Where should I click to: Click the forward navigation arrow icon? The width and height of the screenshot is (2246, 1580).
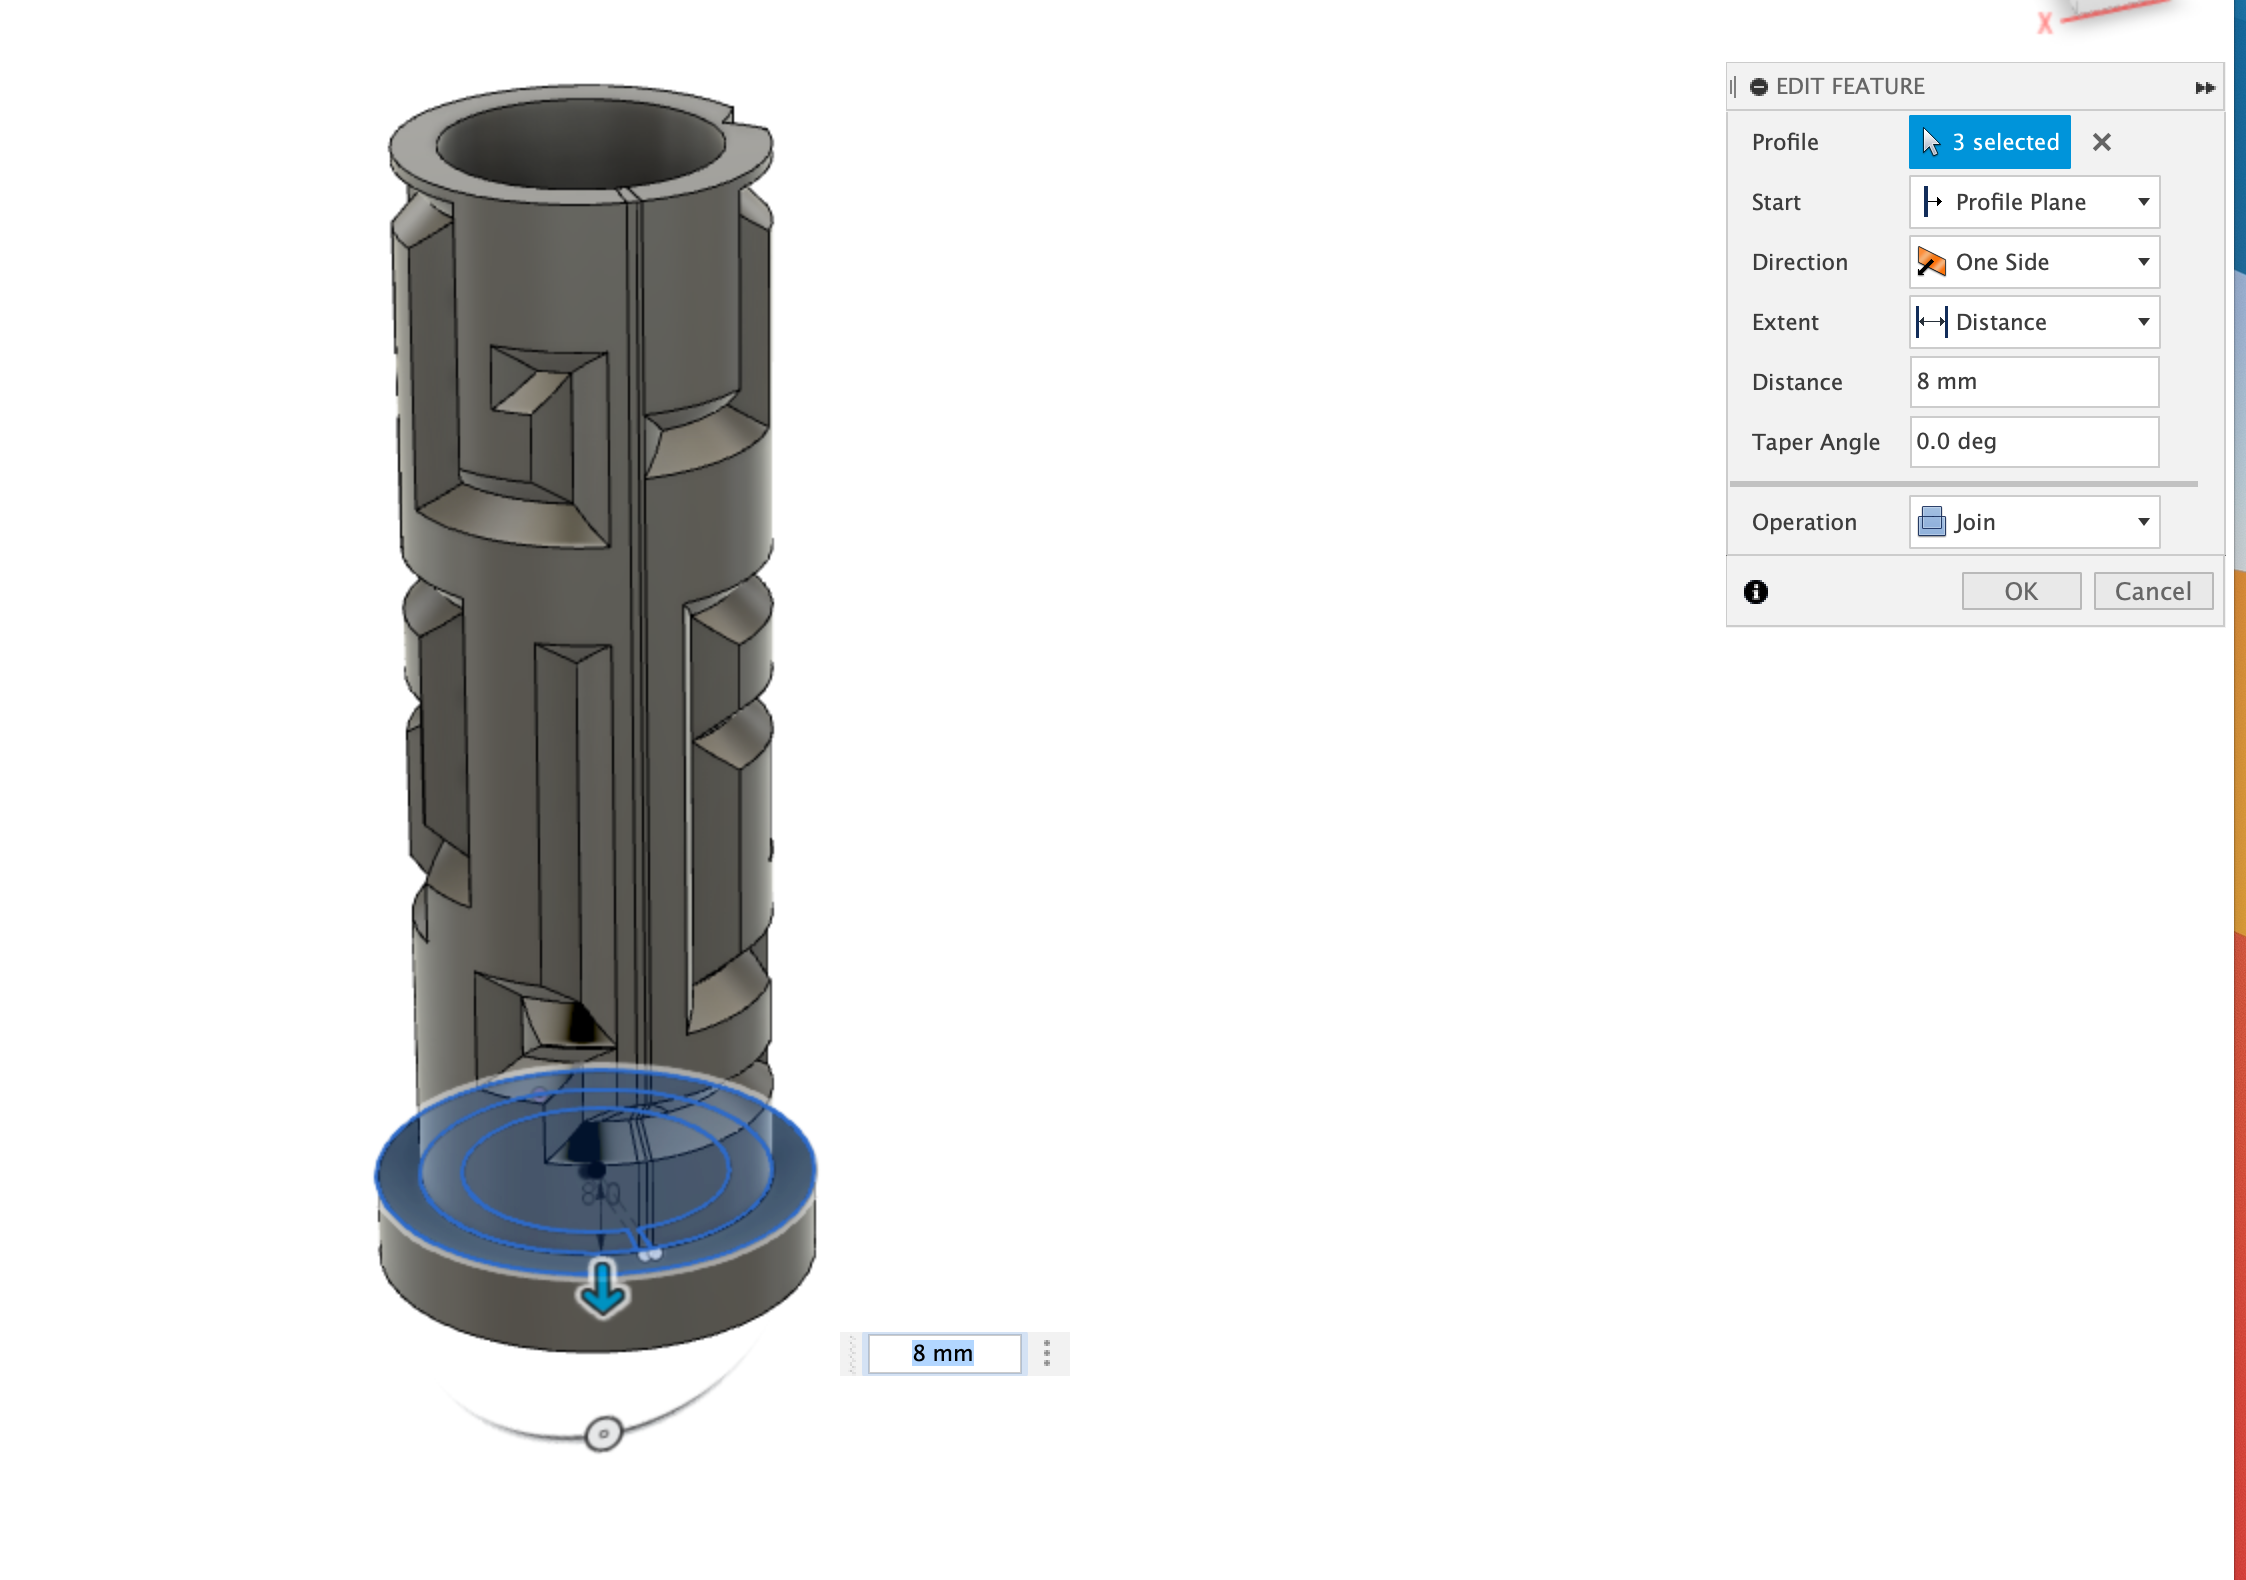(2205, 85)
